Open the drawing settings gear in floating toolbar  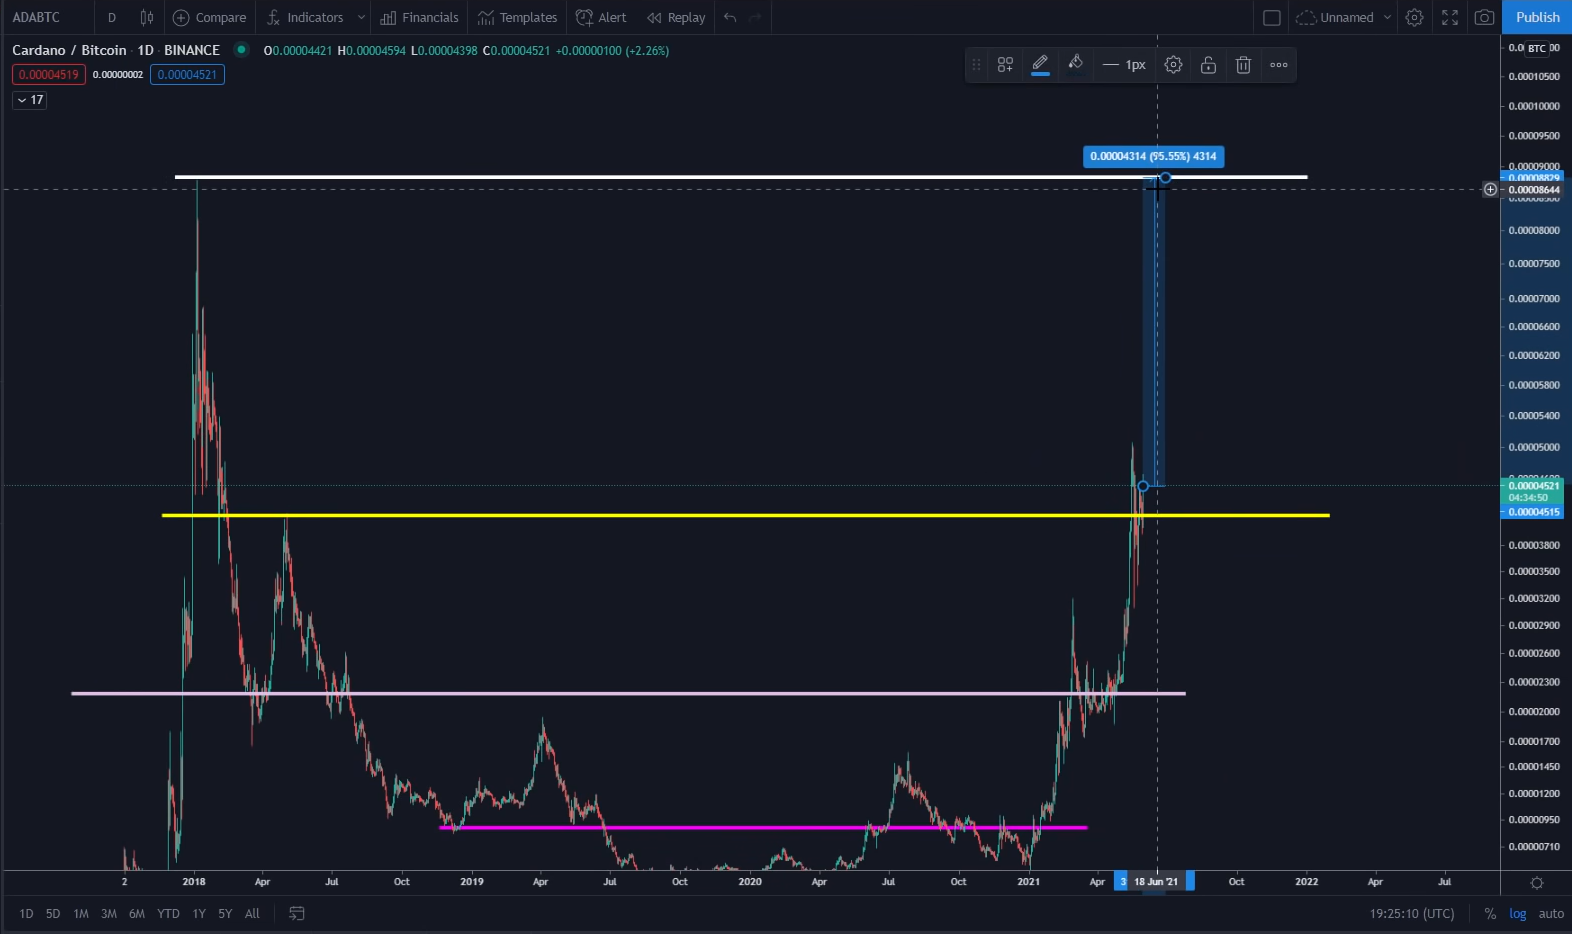[1173, 65]
